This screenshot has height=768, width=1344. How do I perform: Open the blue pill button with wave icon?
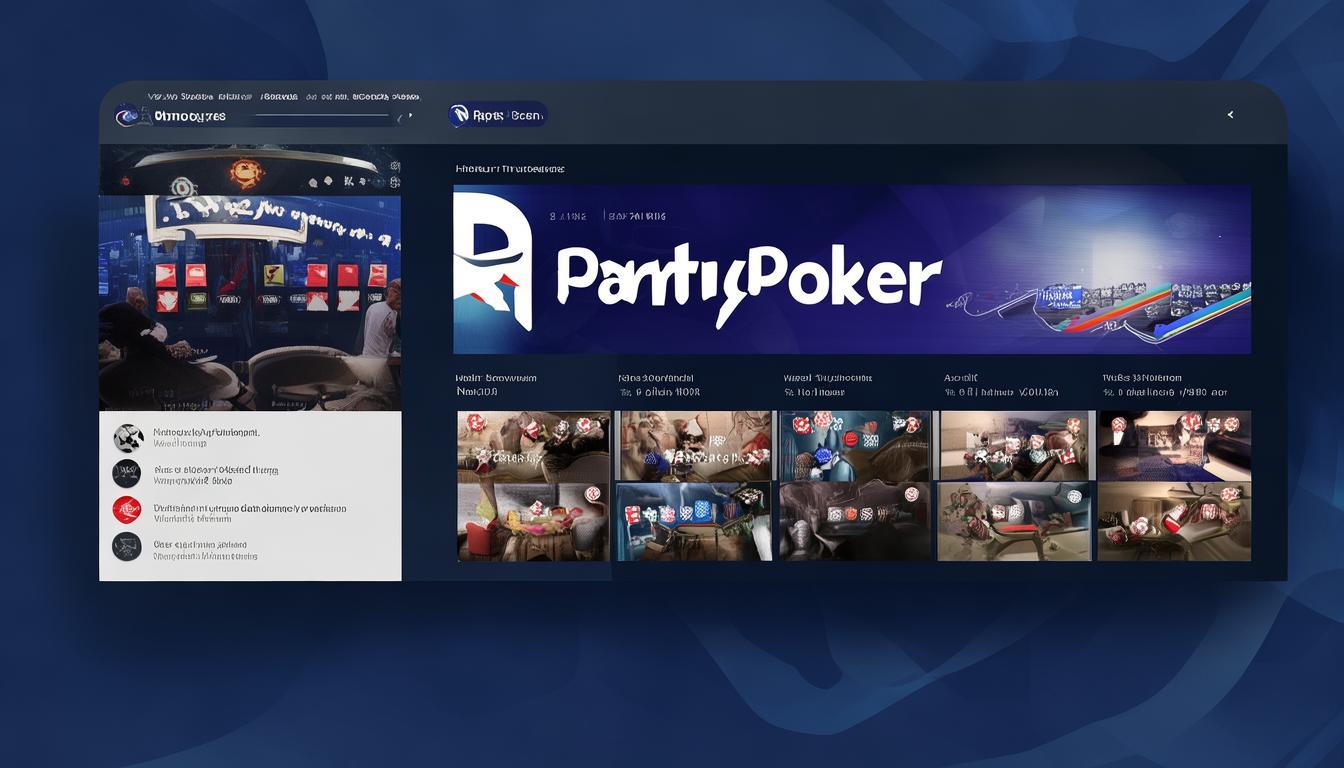click(x=498, y=115)
